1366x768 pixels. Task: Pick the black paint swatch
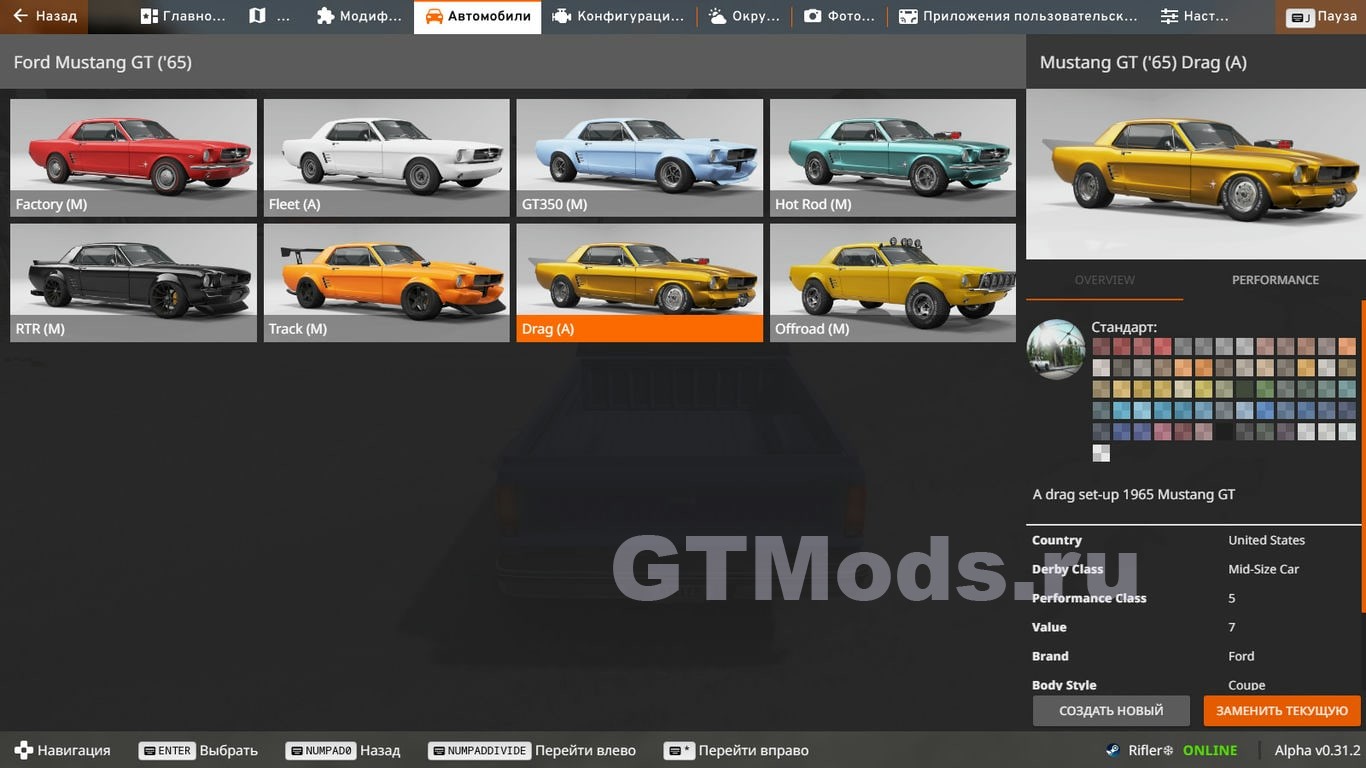(x=1224, y=432)
